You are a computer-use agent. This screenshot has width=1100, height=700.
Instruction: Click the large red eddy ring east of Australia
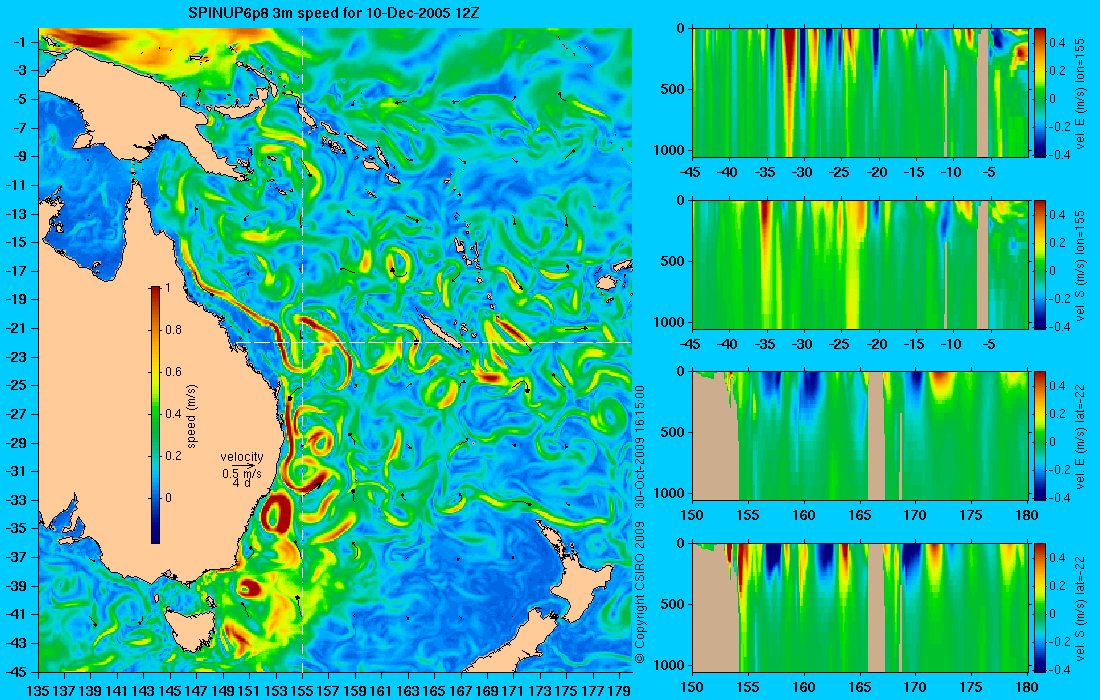pos(275,513)
